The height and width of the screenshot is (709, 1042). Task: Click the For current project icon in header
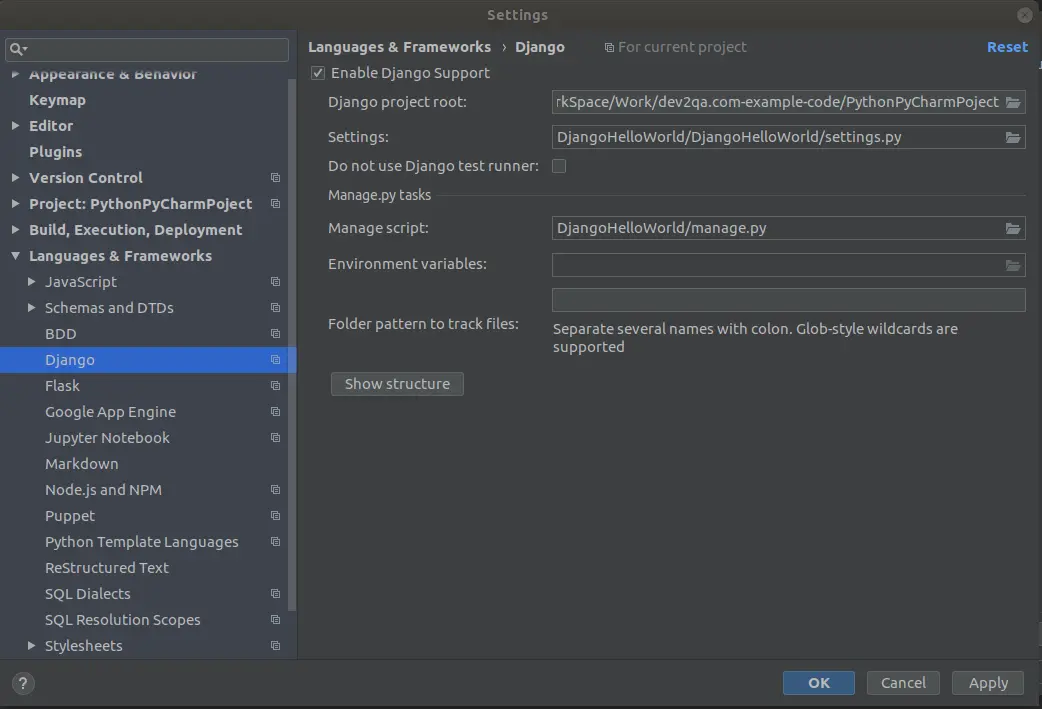[x=609, y=48]
